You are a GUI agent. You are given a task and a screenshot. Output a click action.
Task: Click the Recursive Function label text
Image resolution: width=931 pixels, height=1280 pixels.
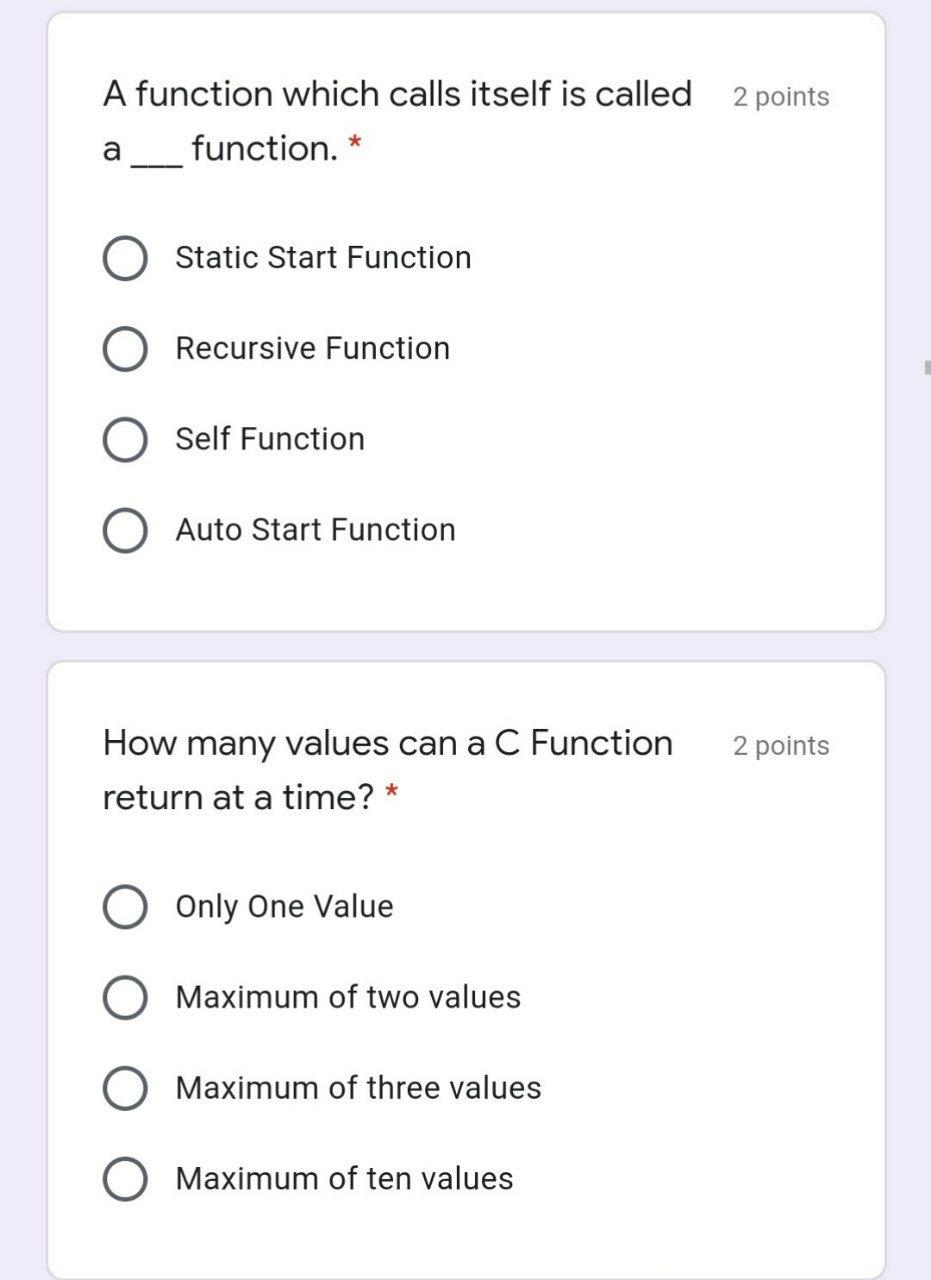312,348
